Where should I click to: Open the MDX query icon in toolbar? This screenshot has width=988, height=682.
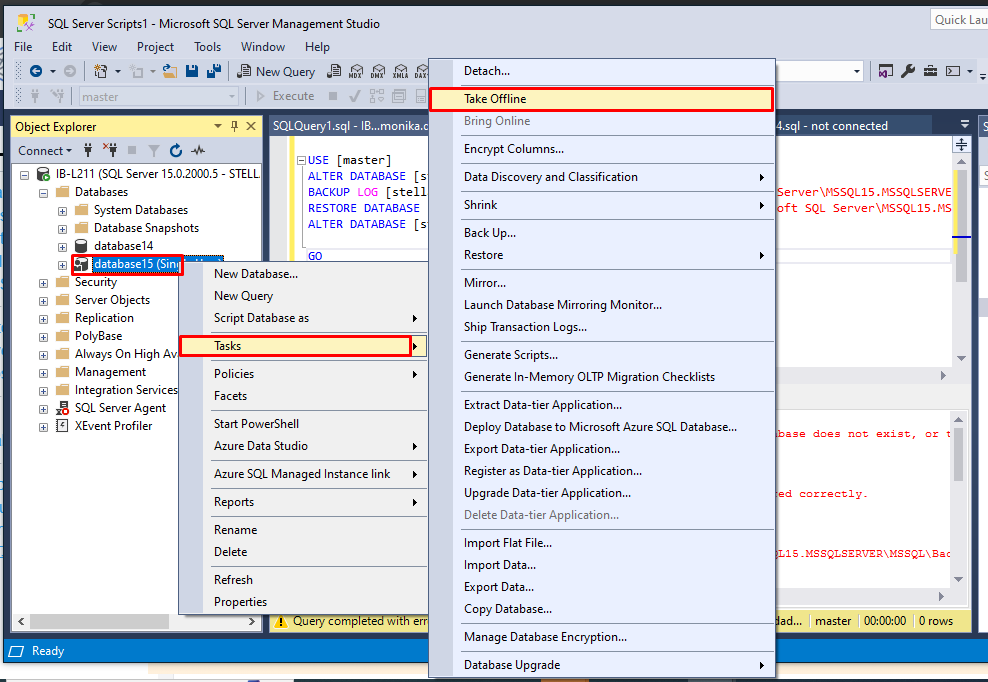[x=356, y=72]
